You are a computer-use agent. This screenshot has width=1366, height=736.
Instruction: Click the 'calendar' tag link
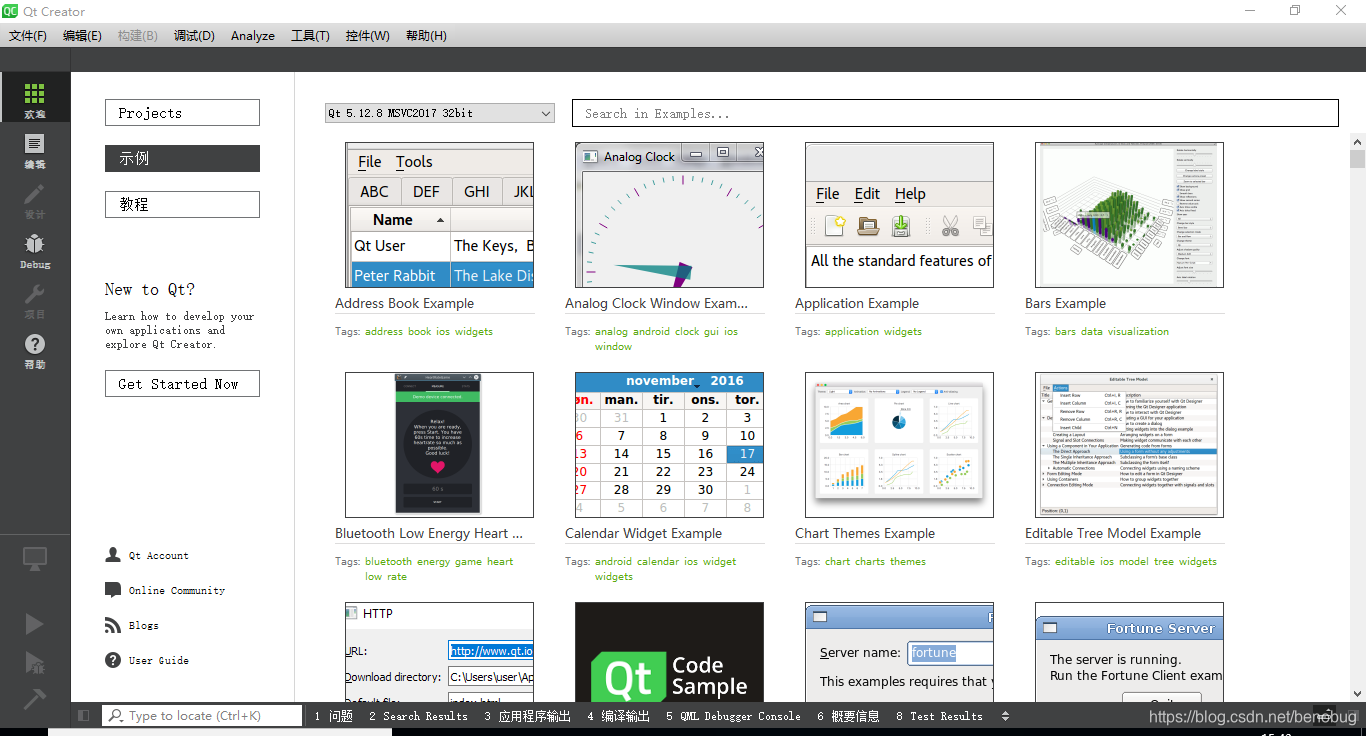(658, 561)
